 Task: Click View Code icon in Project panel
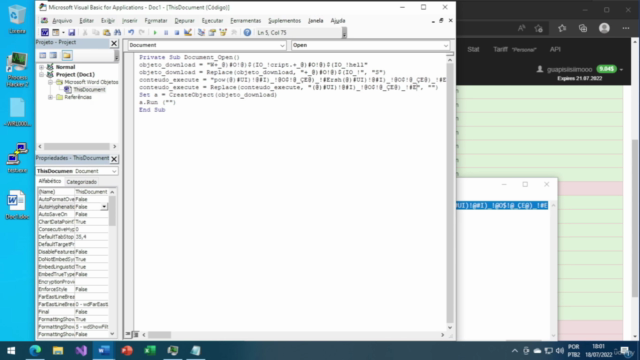tap(43, 55)
